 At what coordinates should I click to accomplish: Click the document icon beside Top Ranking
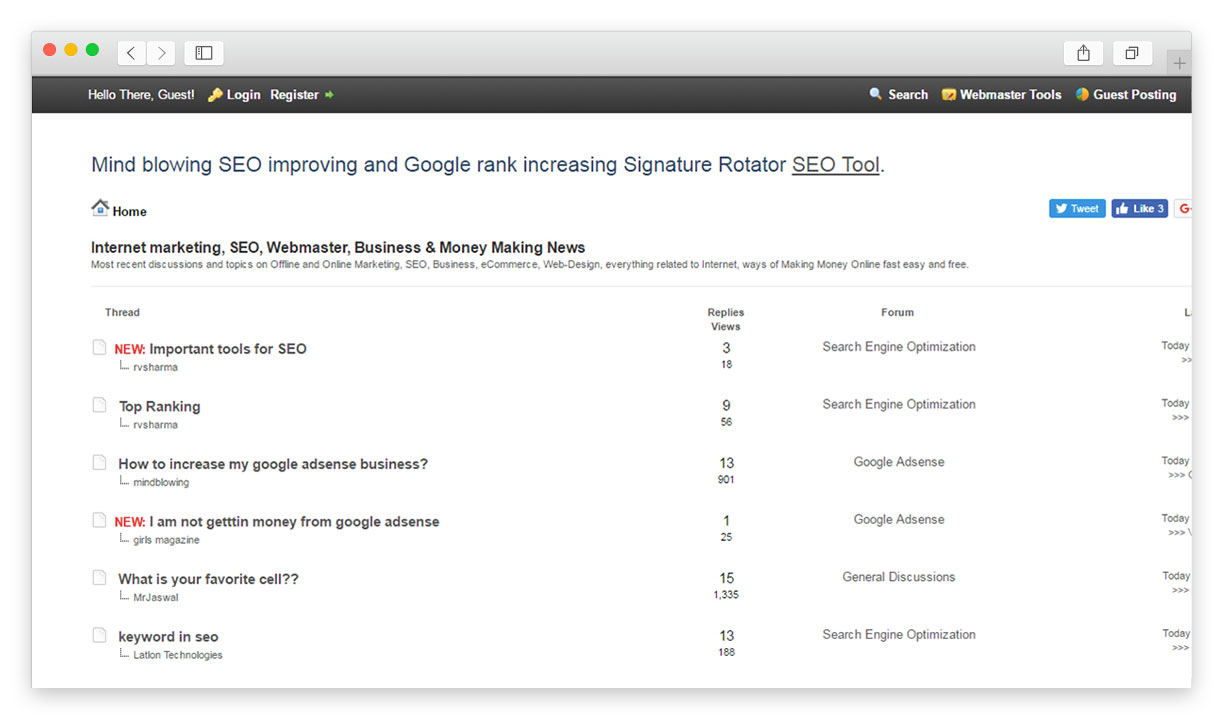pyautogui.click(x=99, y=405)
